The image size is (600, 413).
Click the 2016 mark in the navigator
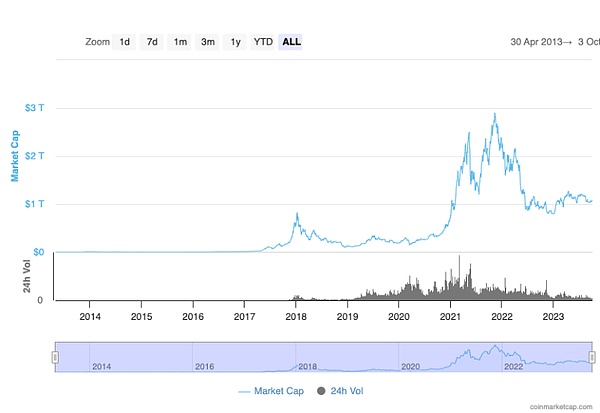coord(205,366)
